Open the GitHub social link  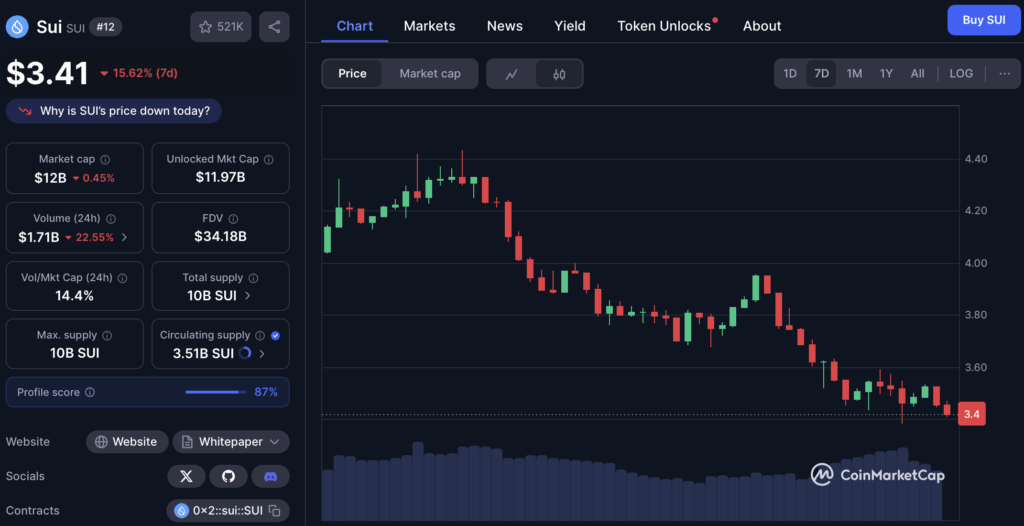pos(229,476)
